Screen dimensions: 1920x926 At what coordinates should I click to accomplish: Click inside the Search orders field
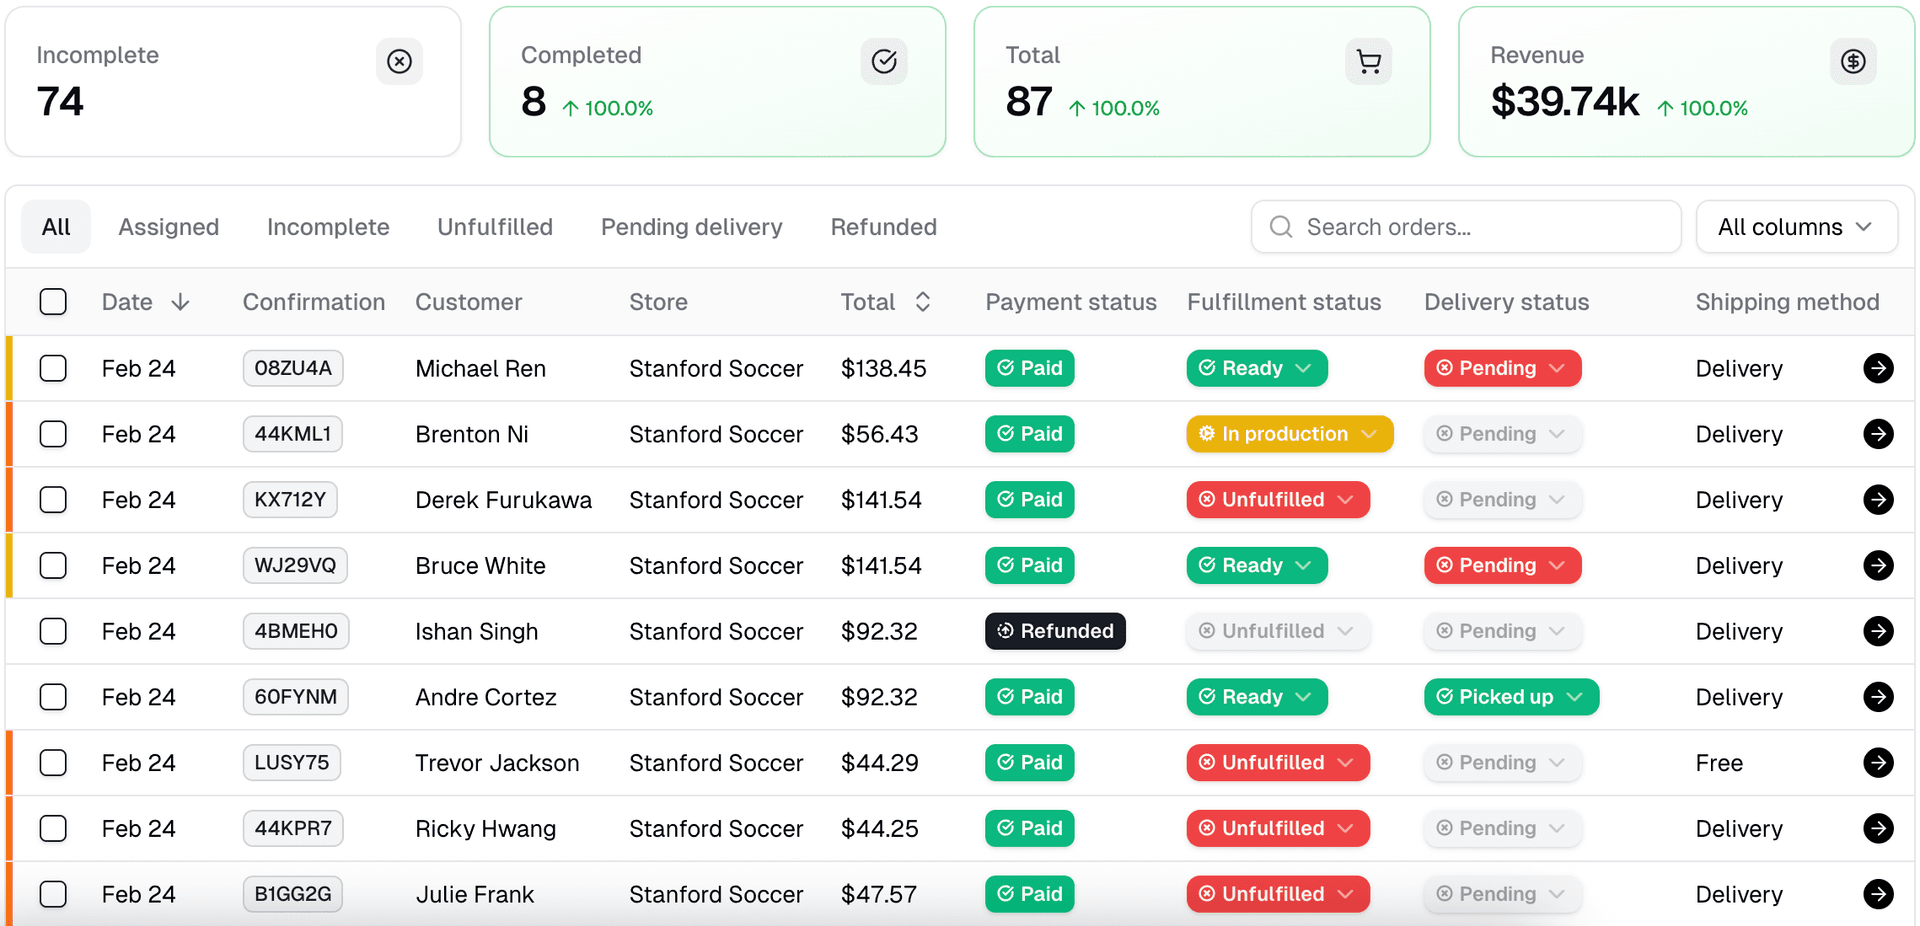click(1465, 227)
